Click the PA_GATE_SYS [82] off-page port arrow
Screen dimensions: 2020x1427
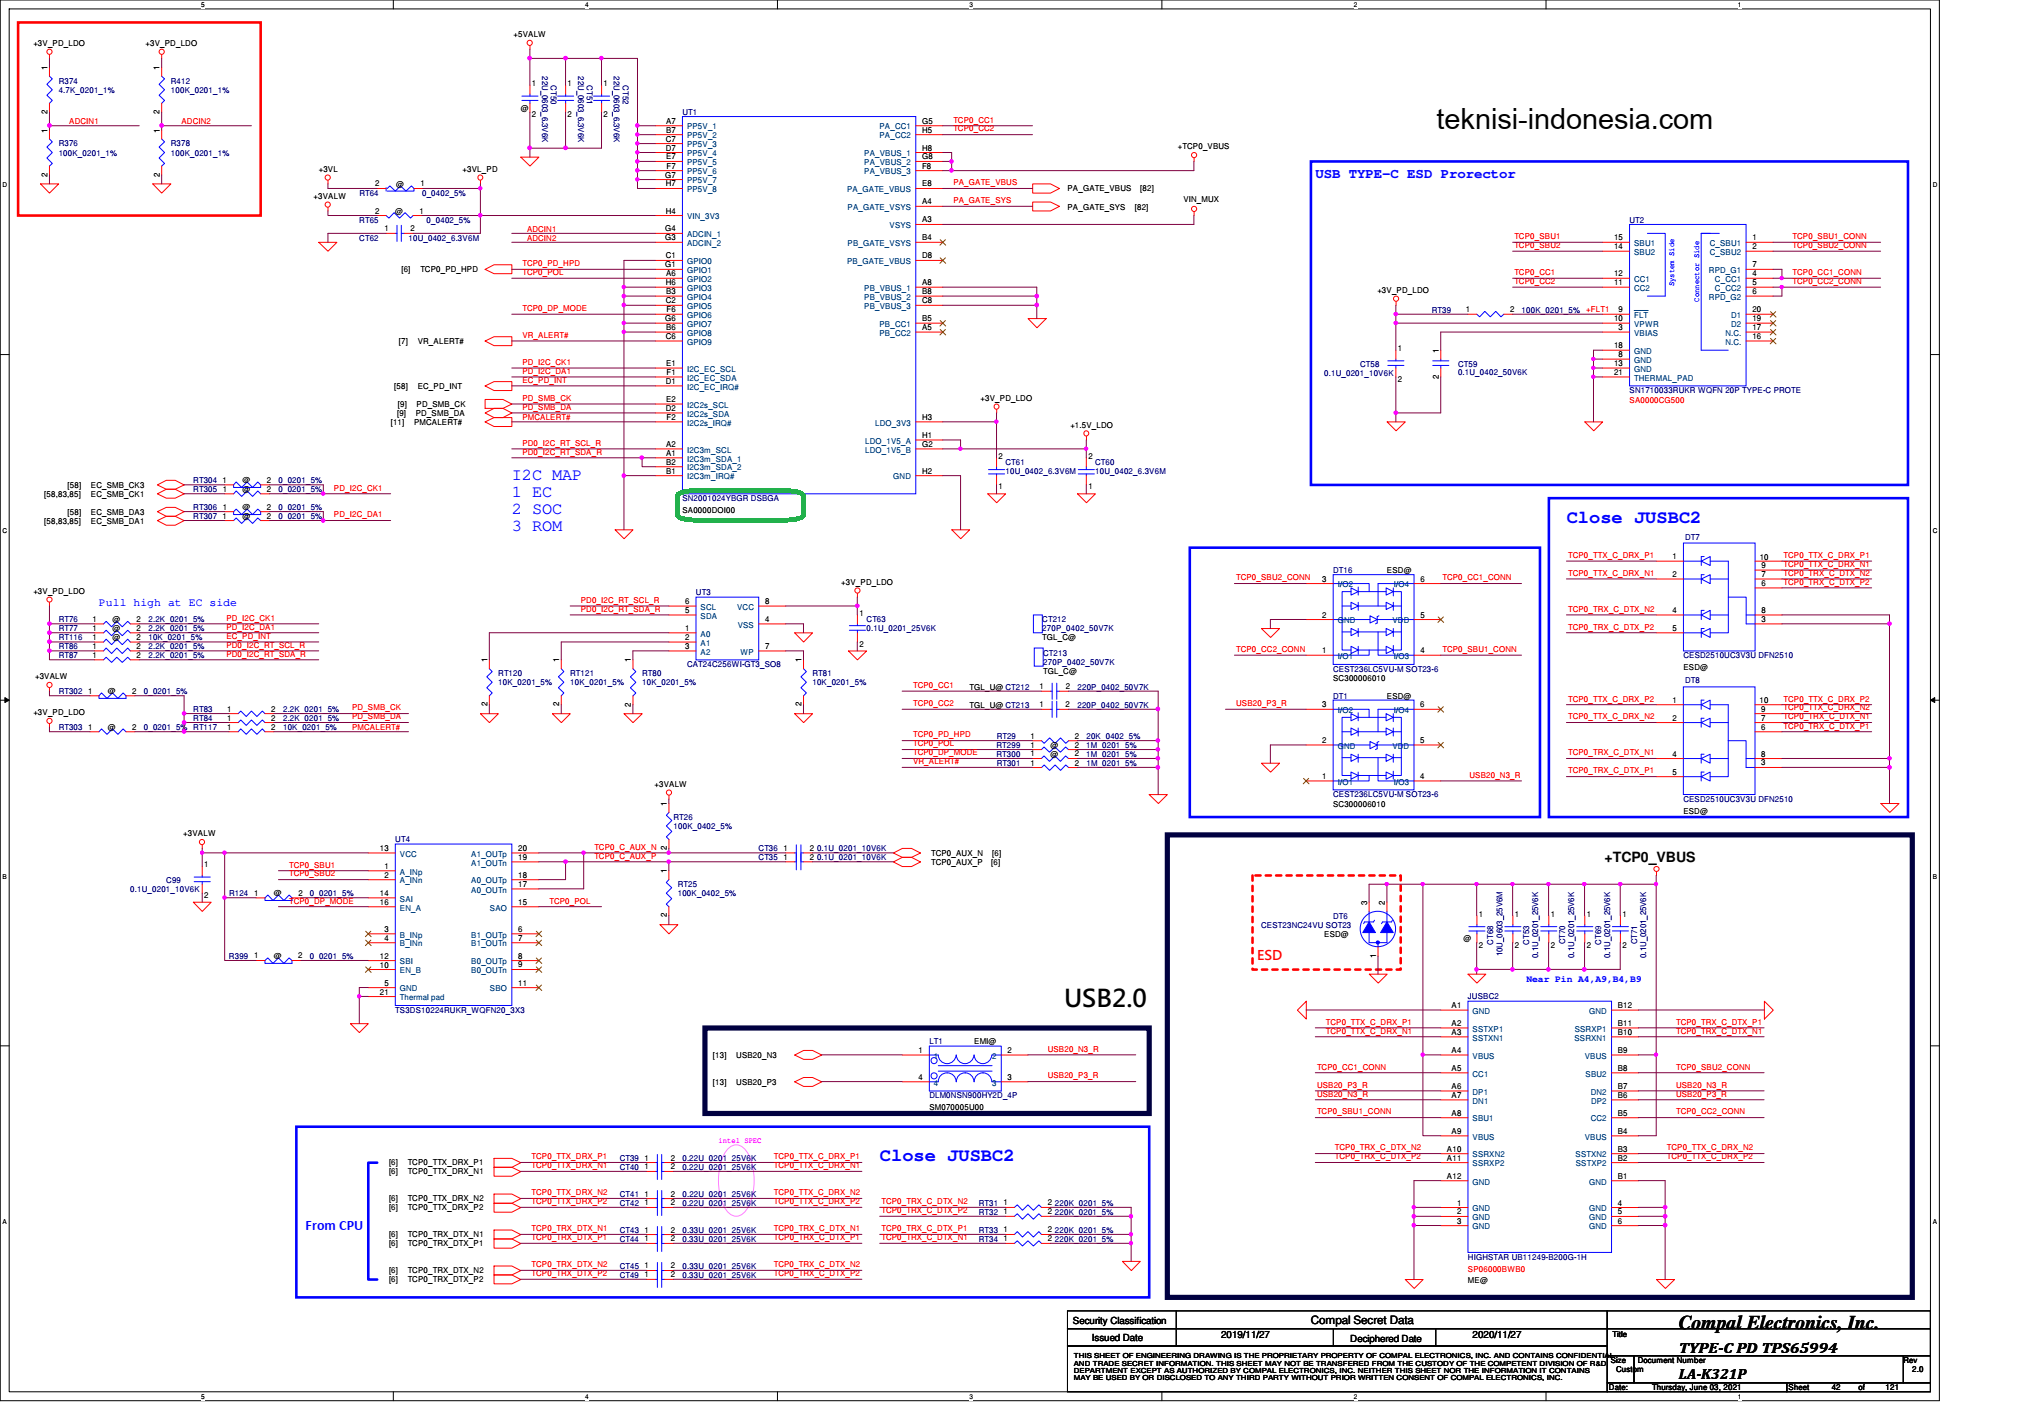[1046, 207]
